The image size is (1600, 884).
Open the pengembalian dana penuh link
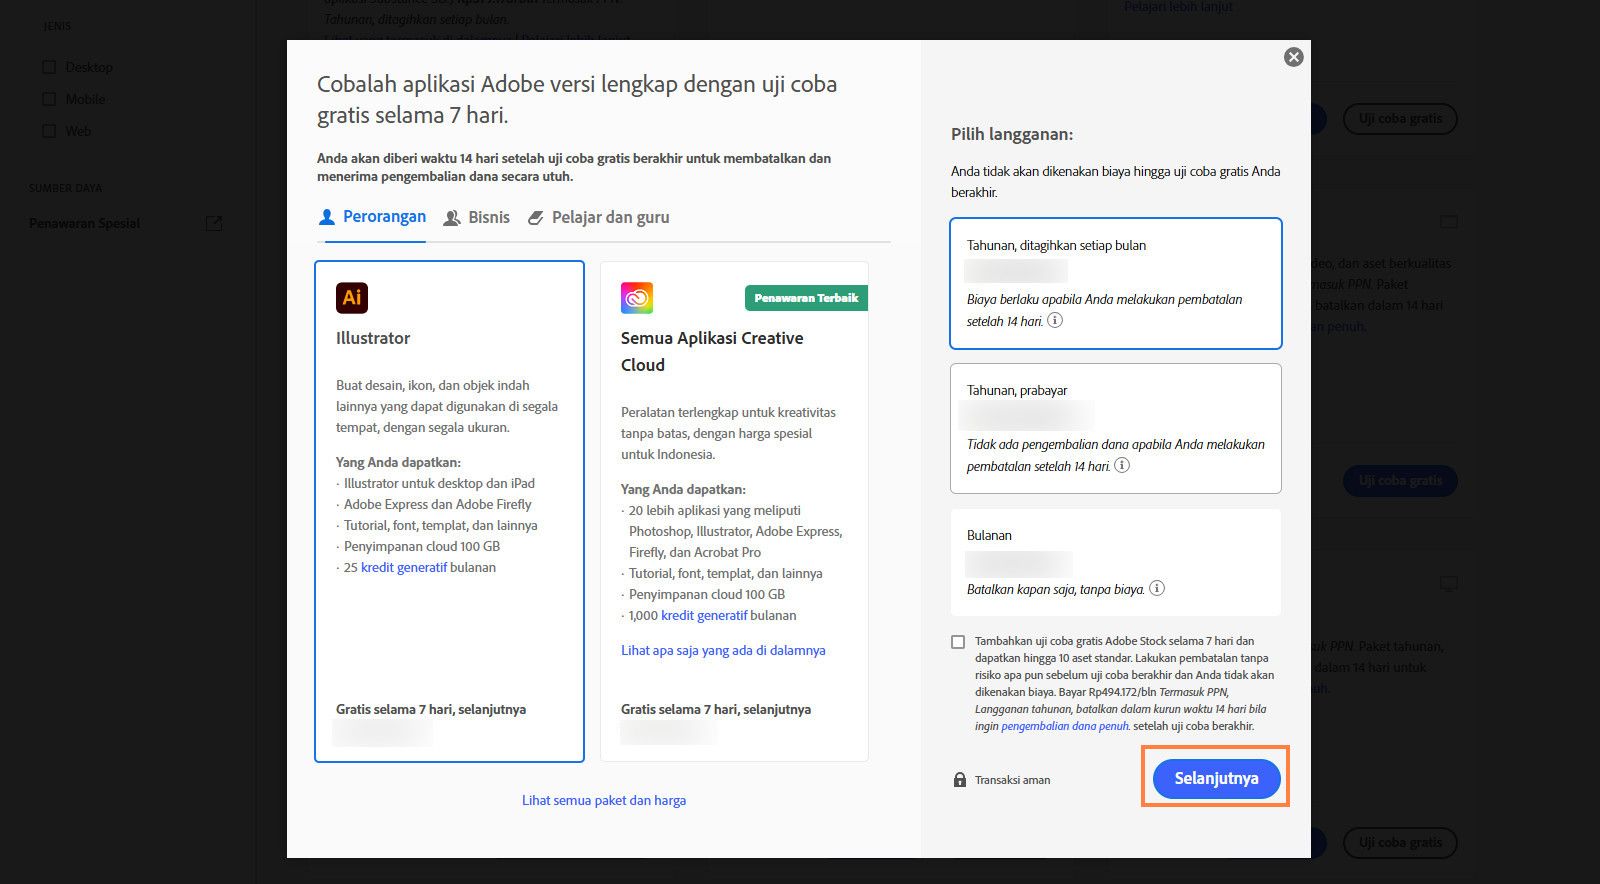coord(1065,727)
